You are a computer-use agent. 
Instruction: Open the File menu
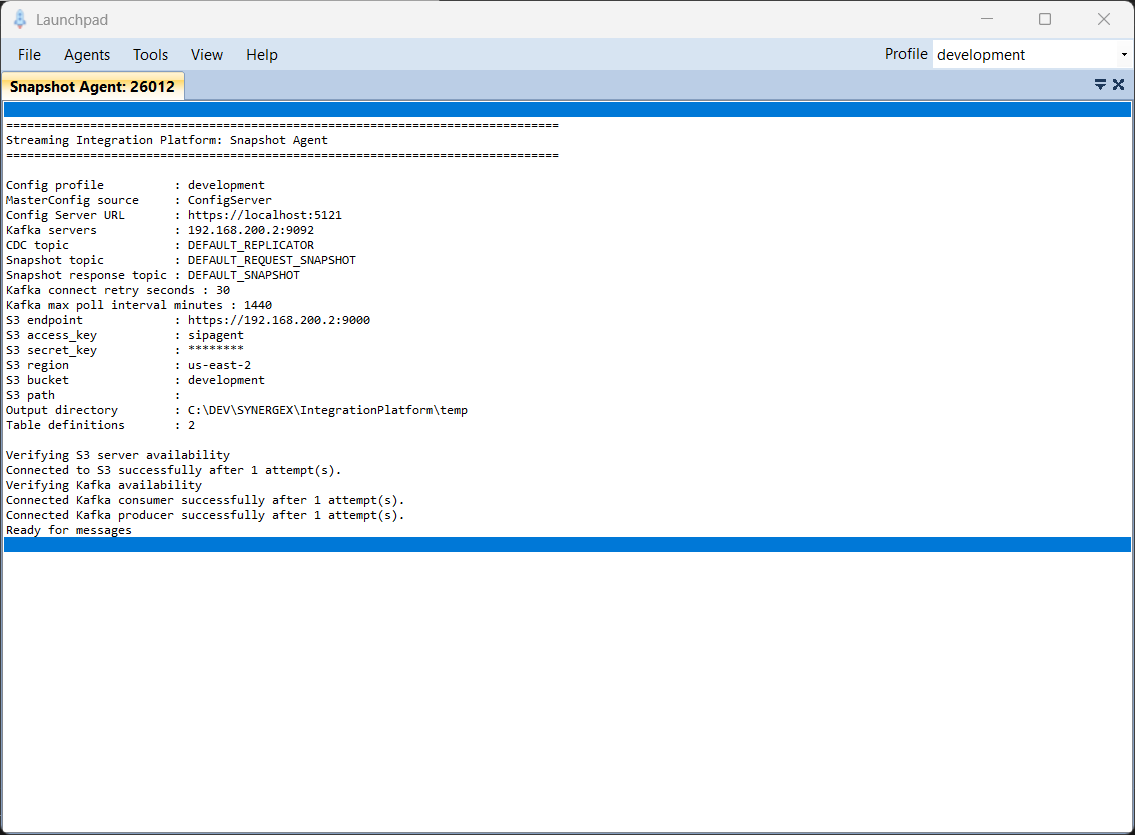pos(29,55)
